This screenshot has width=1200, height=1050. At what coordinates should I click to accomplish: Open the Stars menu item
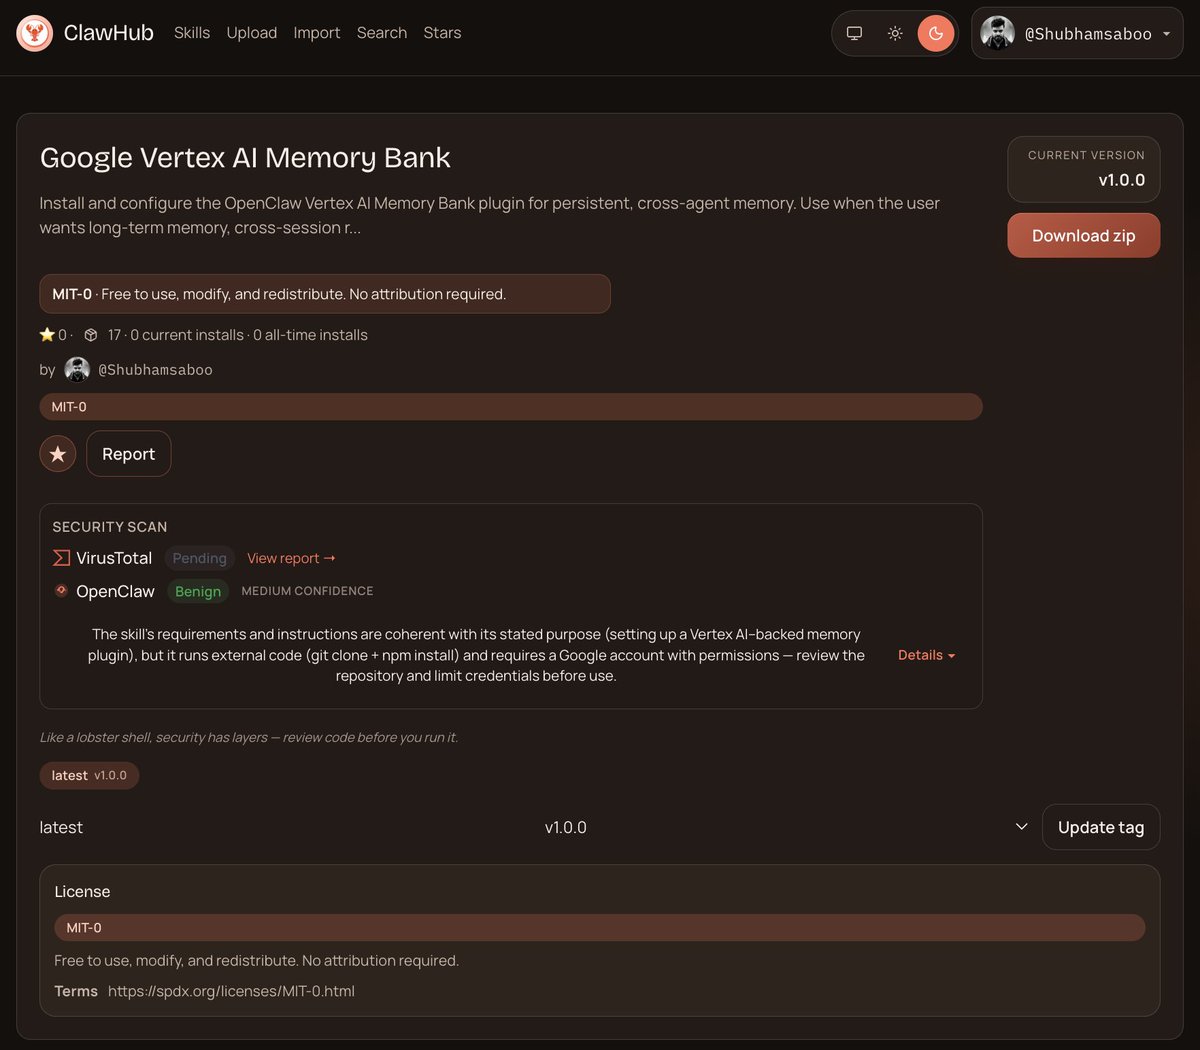pos(442,33)
